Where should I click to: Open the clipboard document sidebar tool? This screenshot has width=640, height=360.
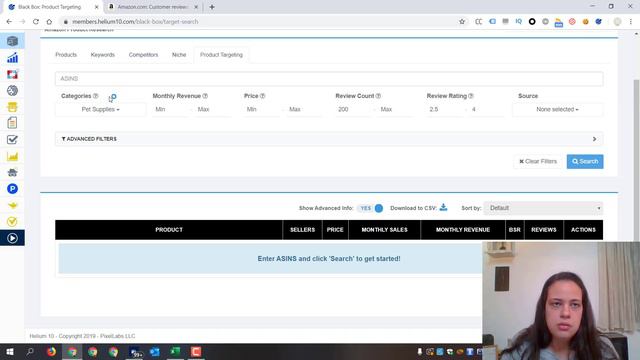point(12,123)
